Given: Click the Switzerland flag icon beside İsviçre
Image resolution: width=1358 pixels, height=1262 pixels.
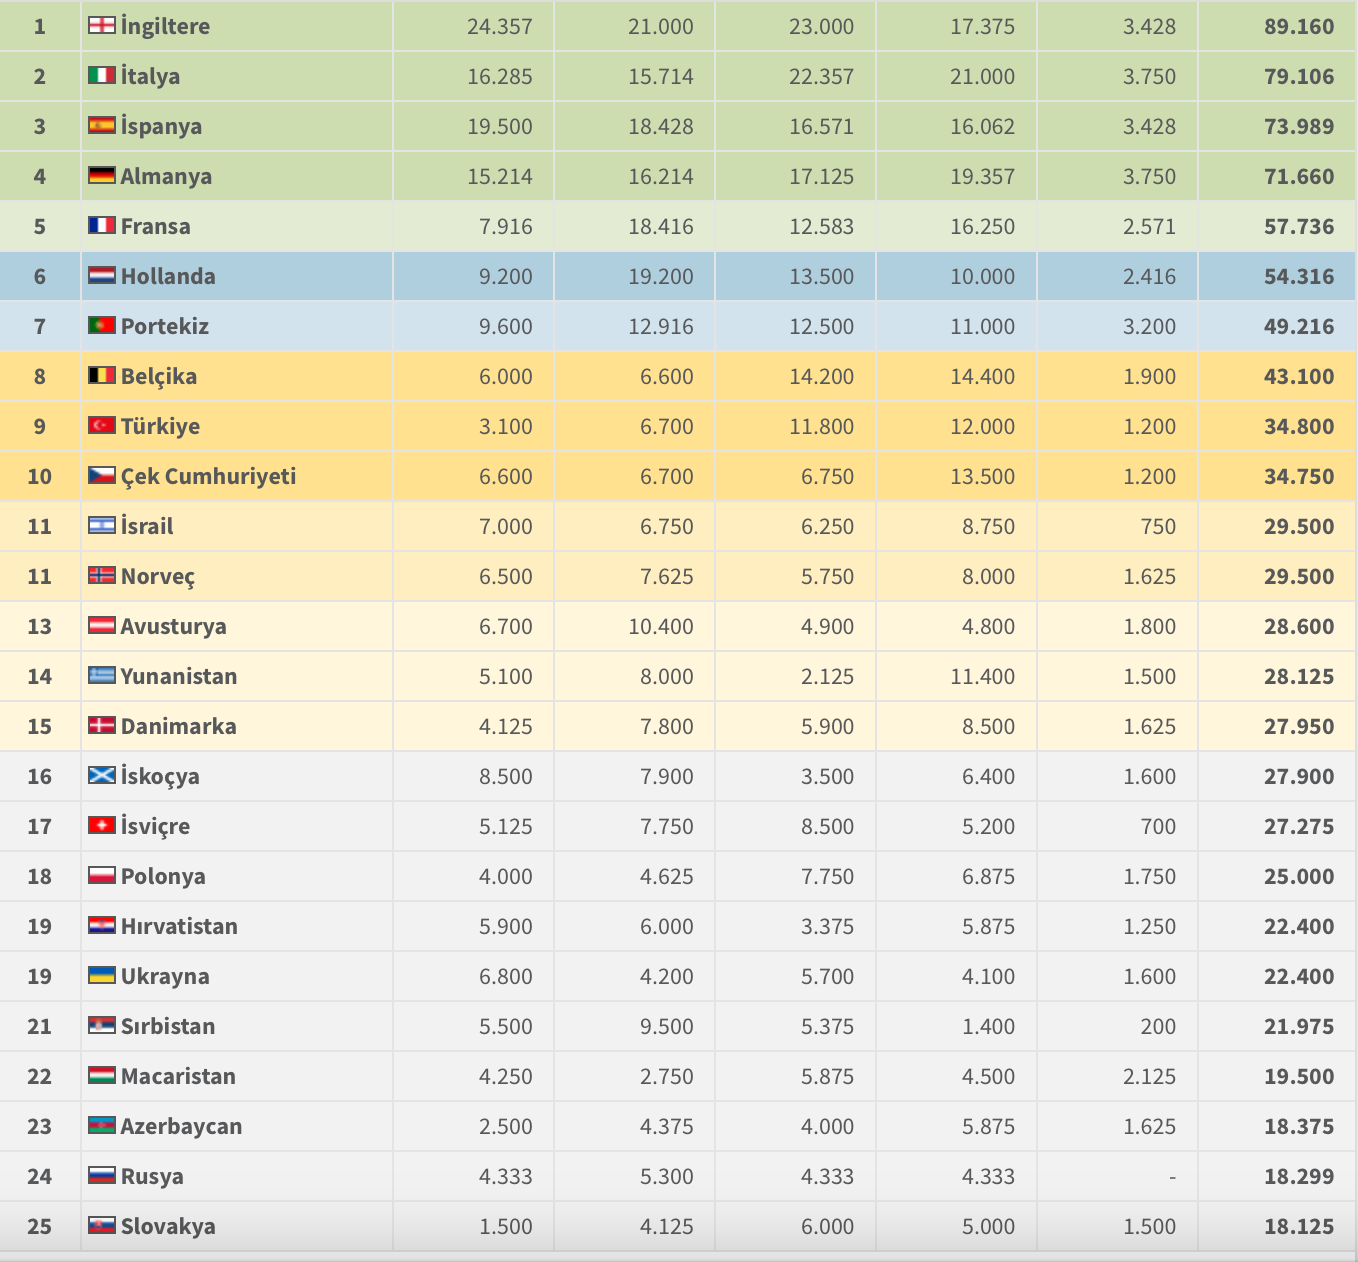Looking at the screenshot, I should click(101, 824).
